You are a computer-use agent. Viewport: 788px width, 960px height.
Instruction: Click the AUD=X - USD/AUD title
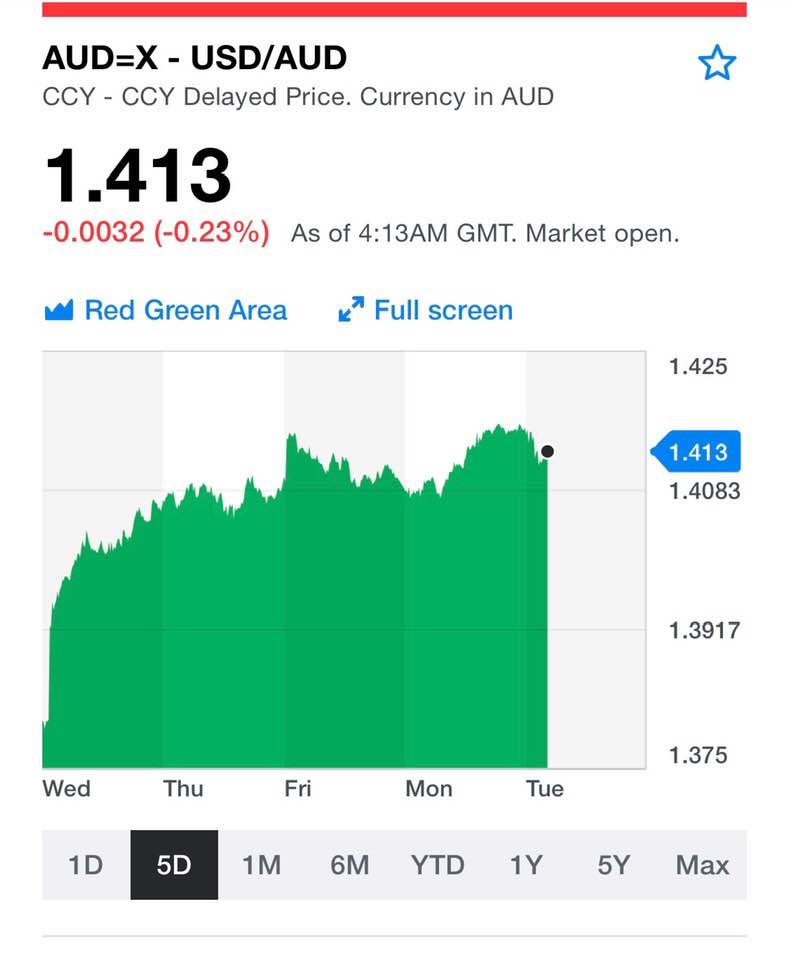195,58
